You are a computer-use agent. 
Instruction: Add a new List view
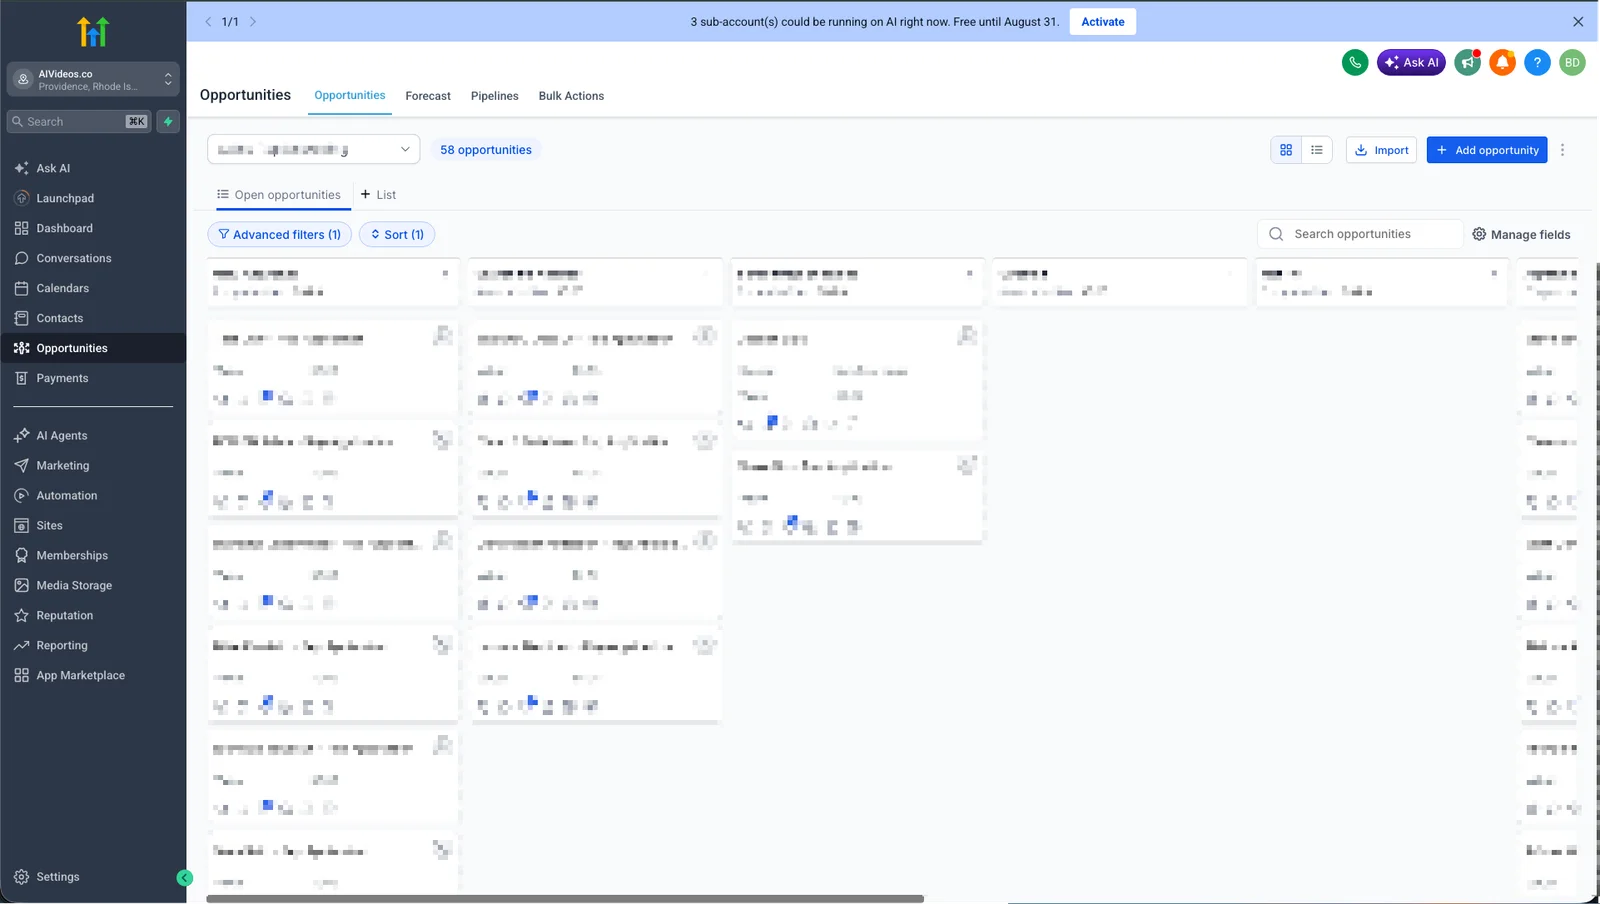(379, 195)
